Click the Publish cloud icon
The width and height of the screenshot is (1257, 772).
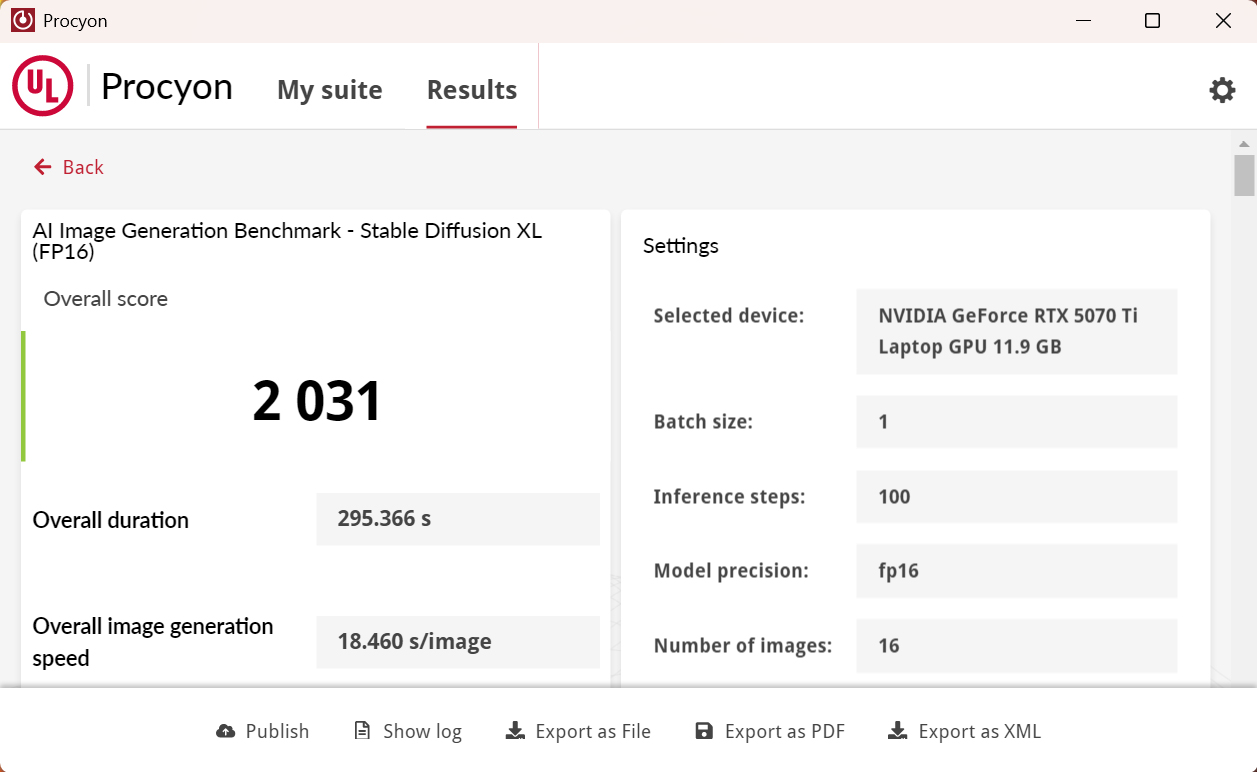224,731
